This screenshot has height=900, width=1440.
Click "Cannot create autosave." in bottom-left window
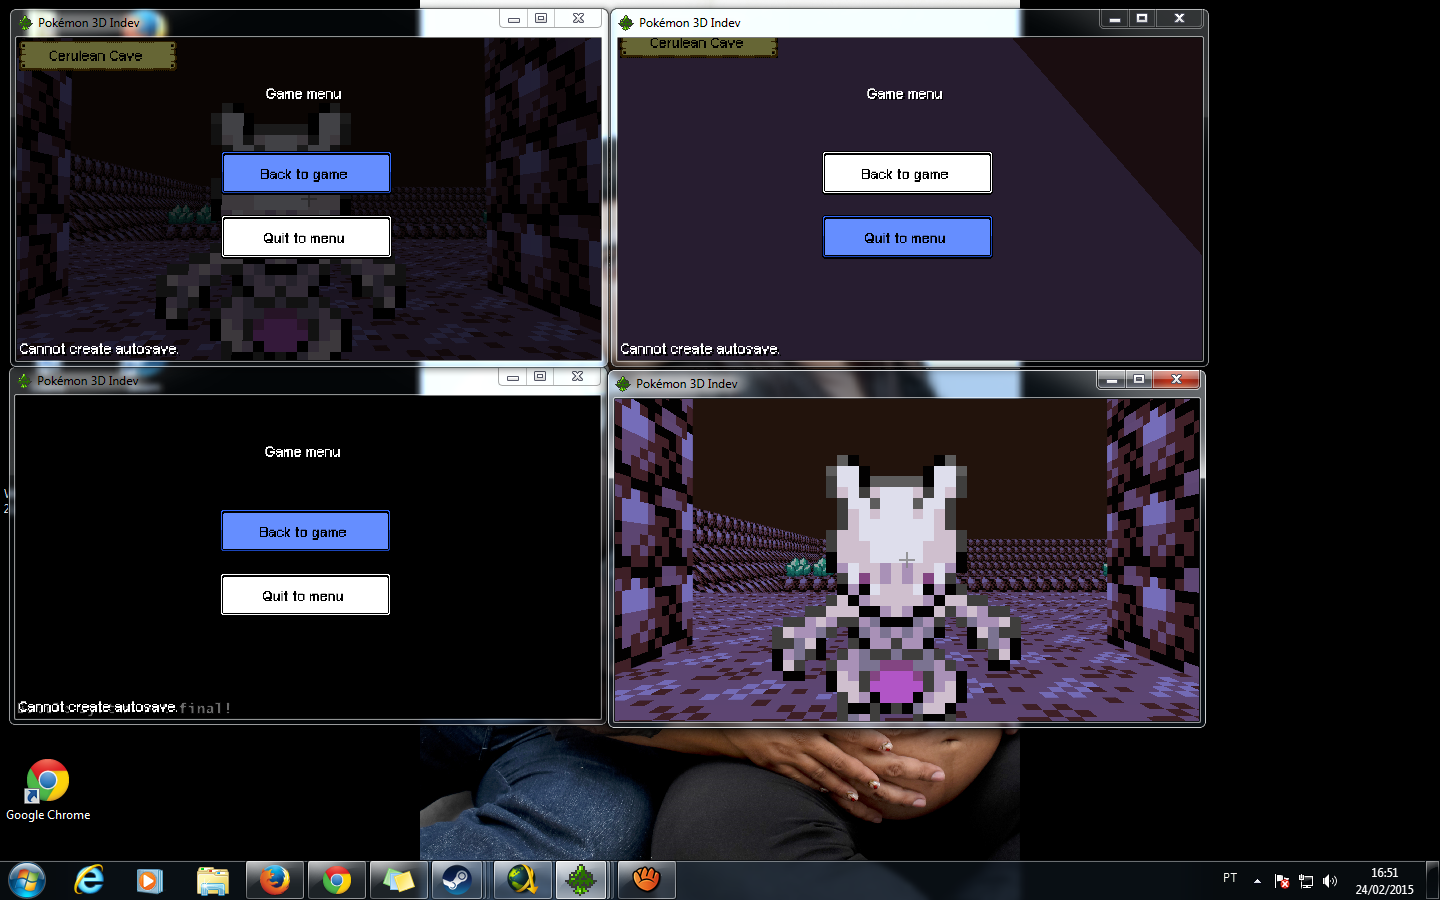click(x=98, y=707)
